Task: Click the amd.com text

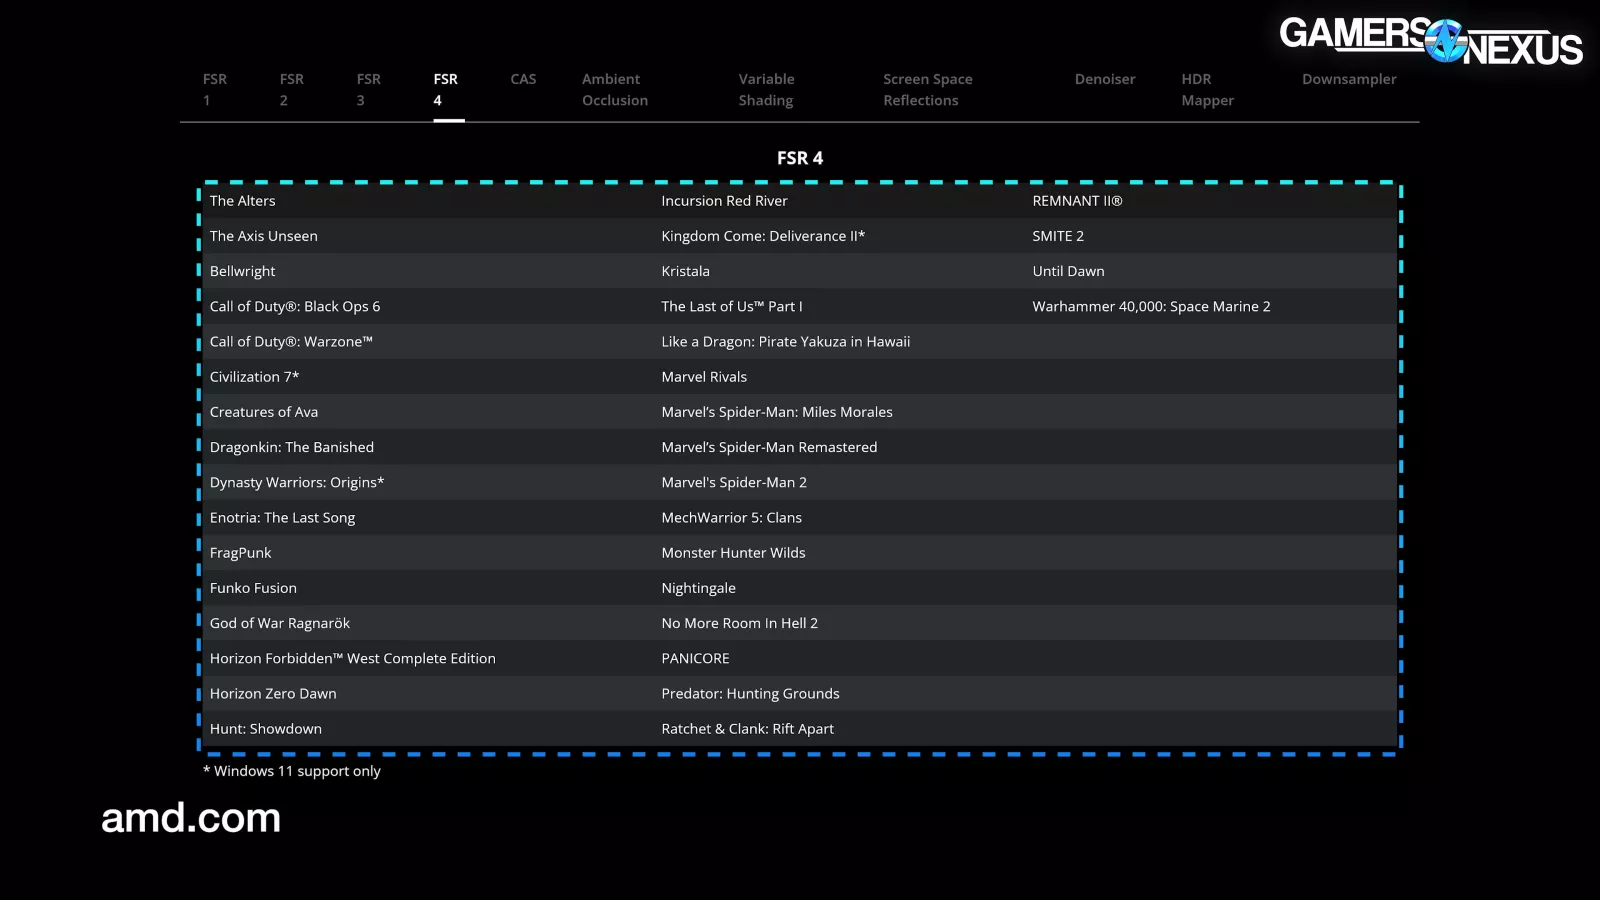Action: coord(191,818)
